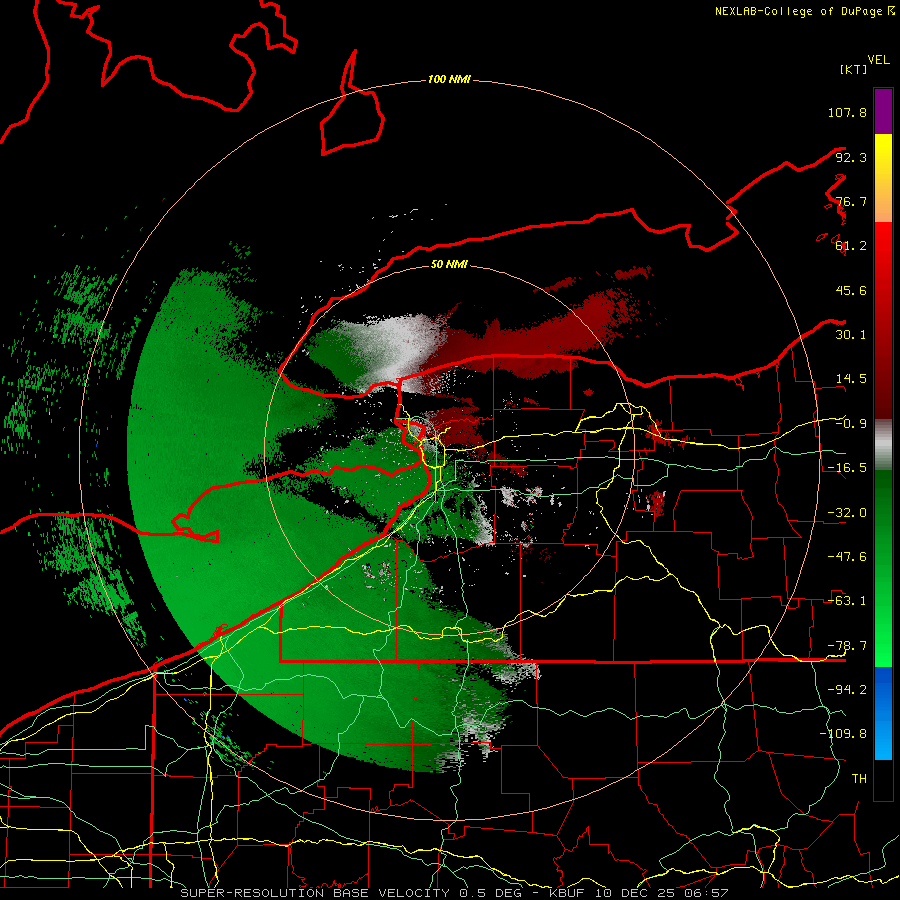Click the 45.6 velocity scale value
The height and width of the screenshot is (900, 900).
point(851,290)
